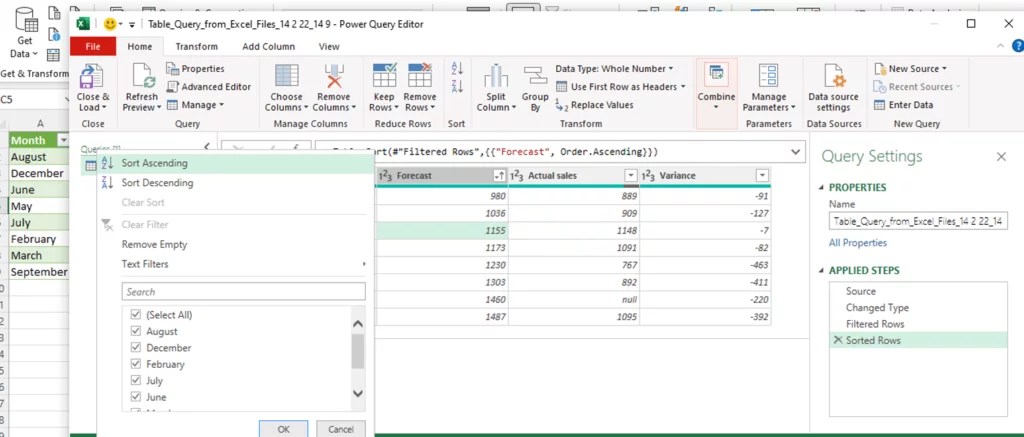Uncheck the February filter checkbox
The height and width of the screenshot is (437, 1024).
(x=136, y=364)
